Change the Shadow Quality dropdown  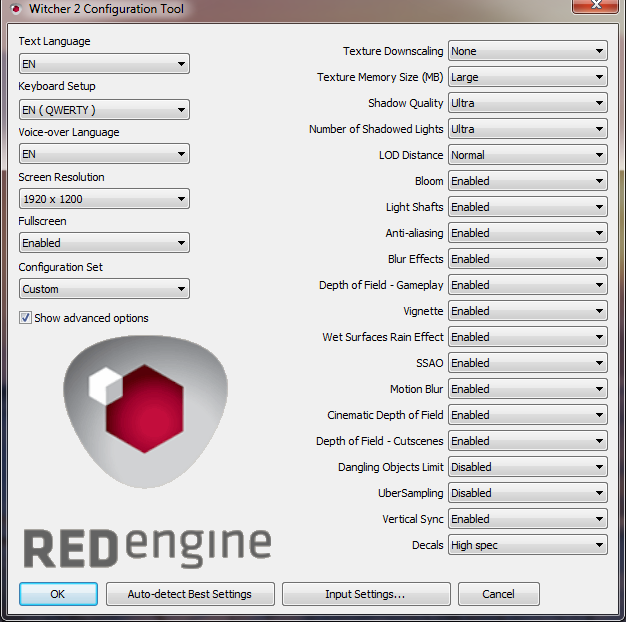coord(528,103)
